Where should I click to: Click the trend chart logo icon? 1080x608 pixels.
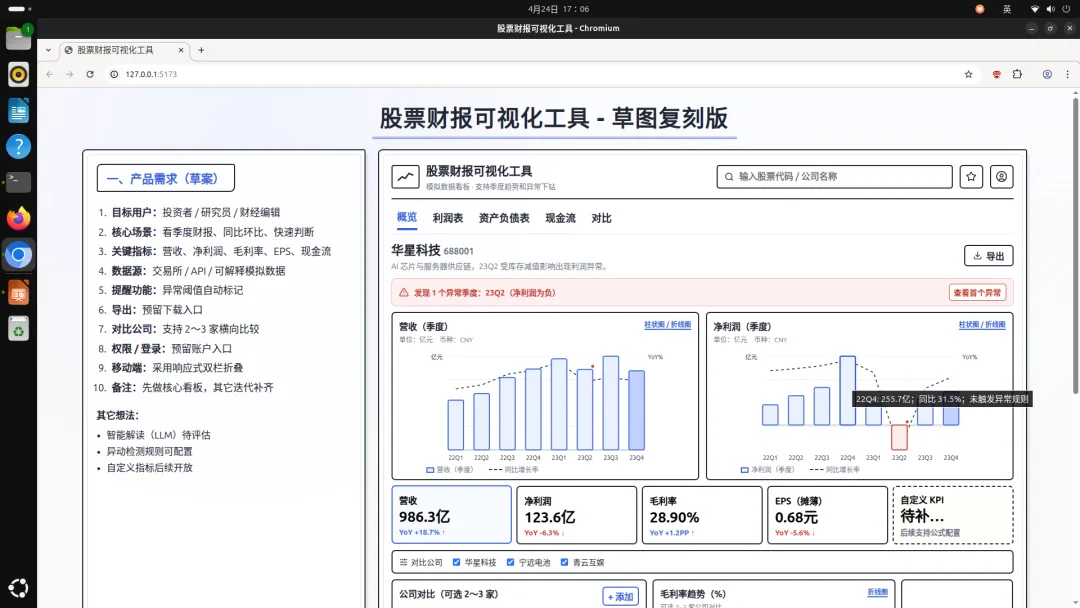406,177
